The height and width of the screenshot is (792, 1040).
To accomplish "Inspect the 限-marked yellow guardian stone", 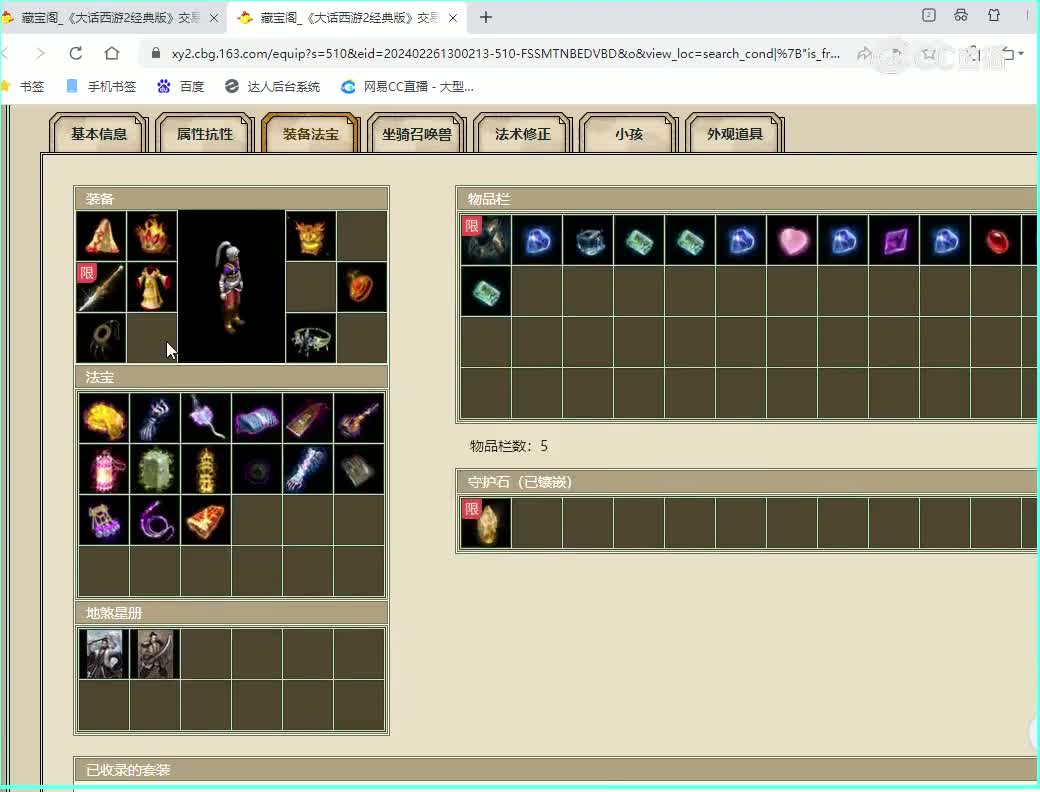I will (486, 523).
